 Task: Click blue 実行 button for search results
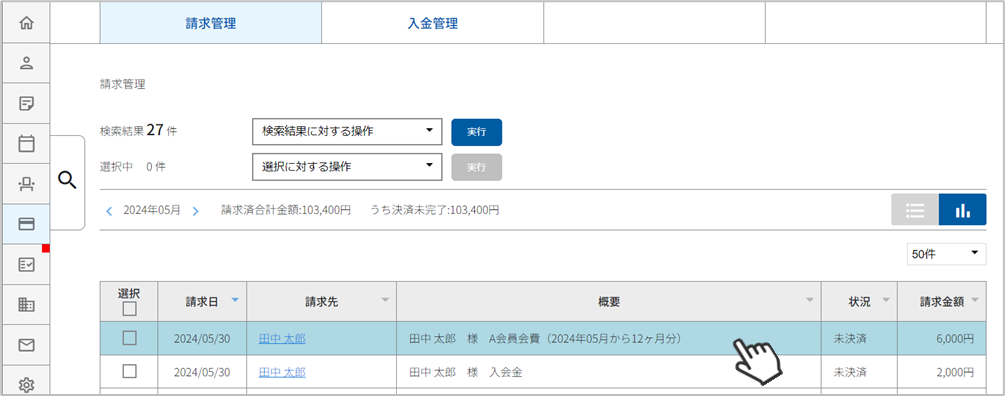[476, 132]
